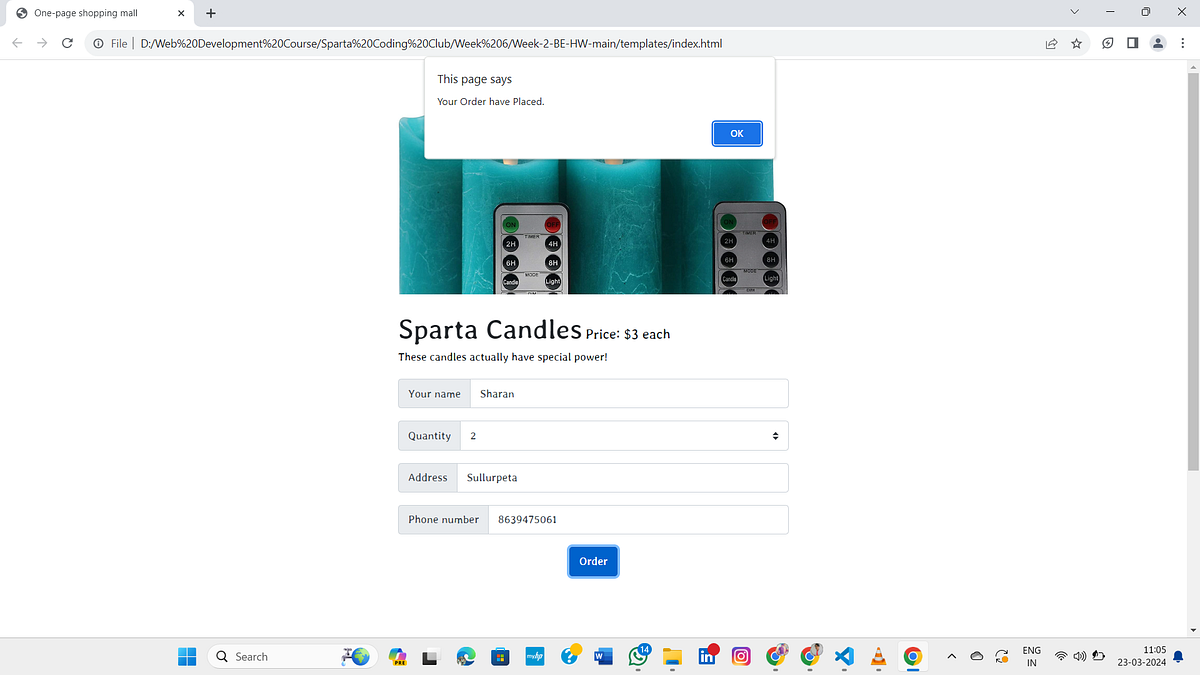Image resolution: width=1200 pixels, height=675 pixels.
Task: Open VLC media player from taskbar
Action: [878, 656]
